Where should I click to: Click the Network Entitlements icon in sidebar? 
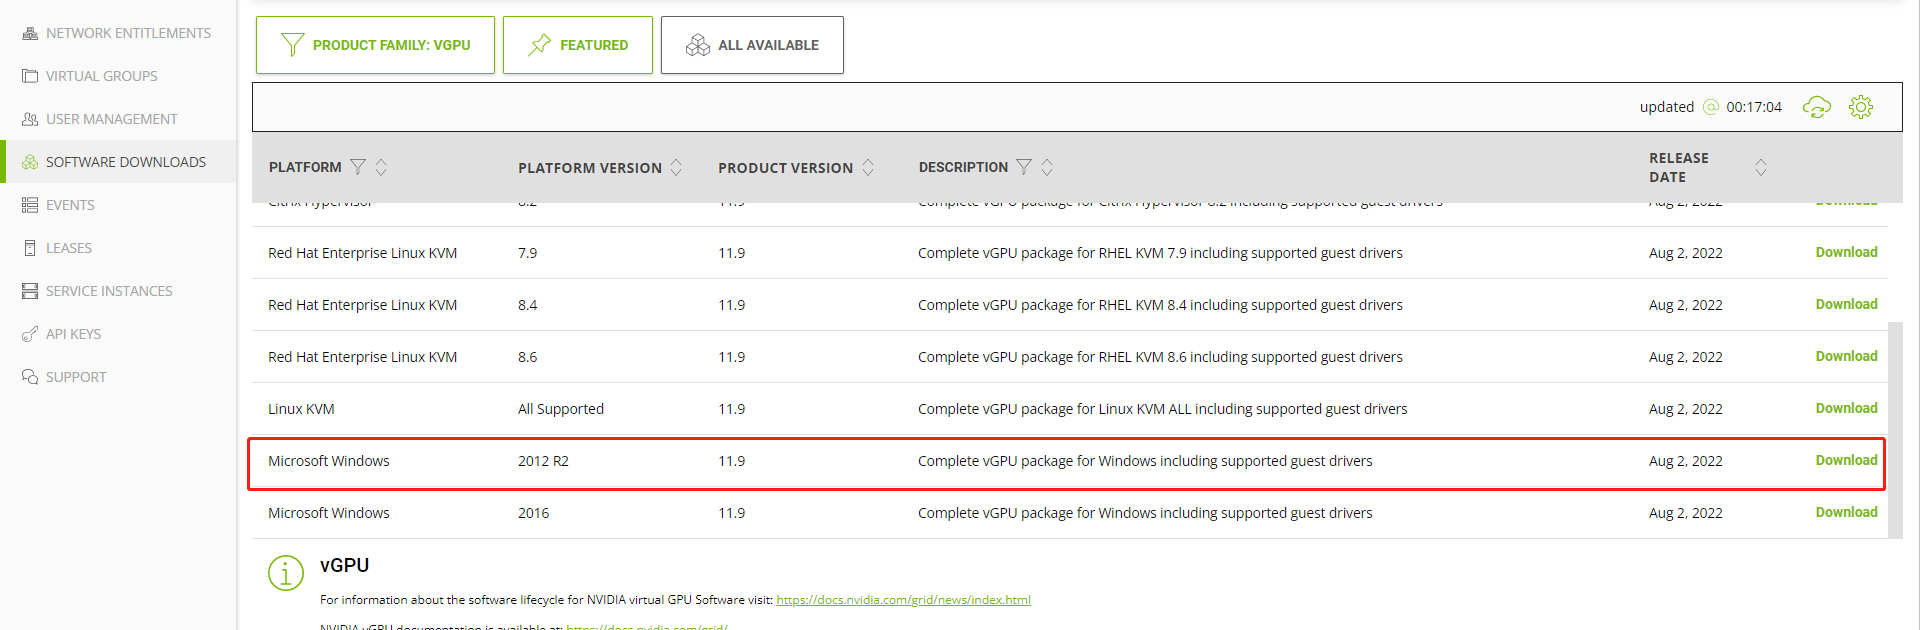pos(30,33)
